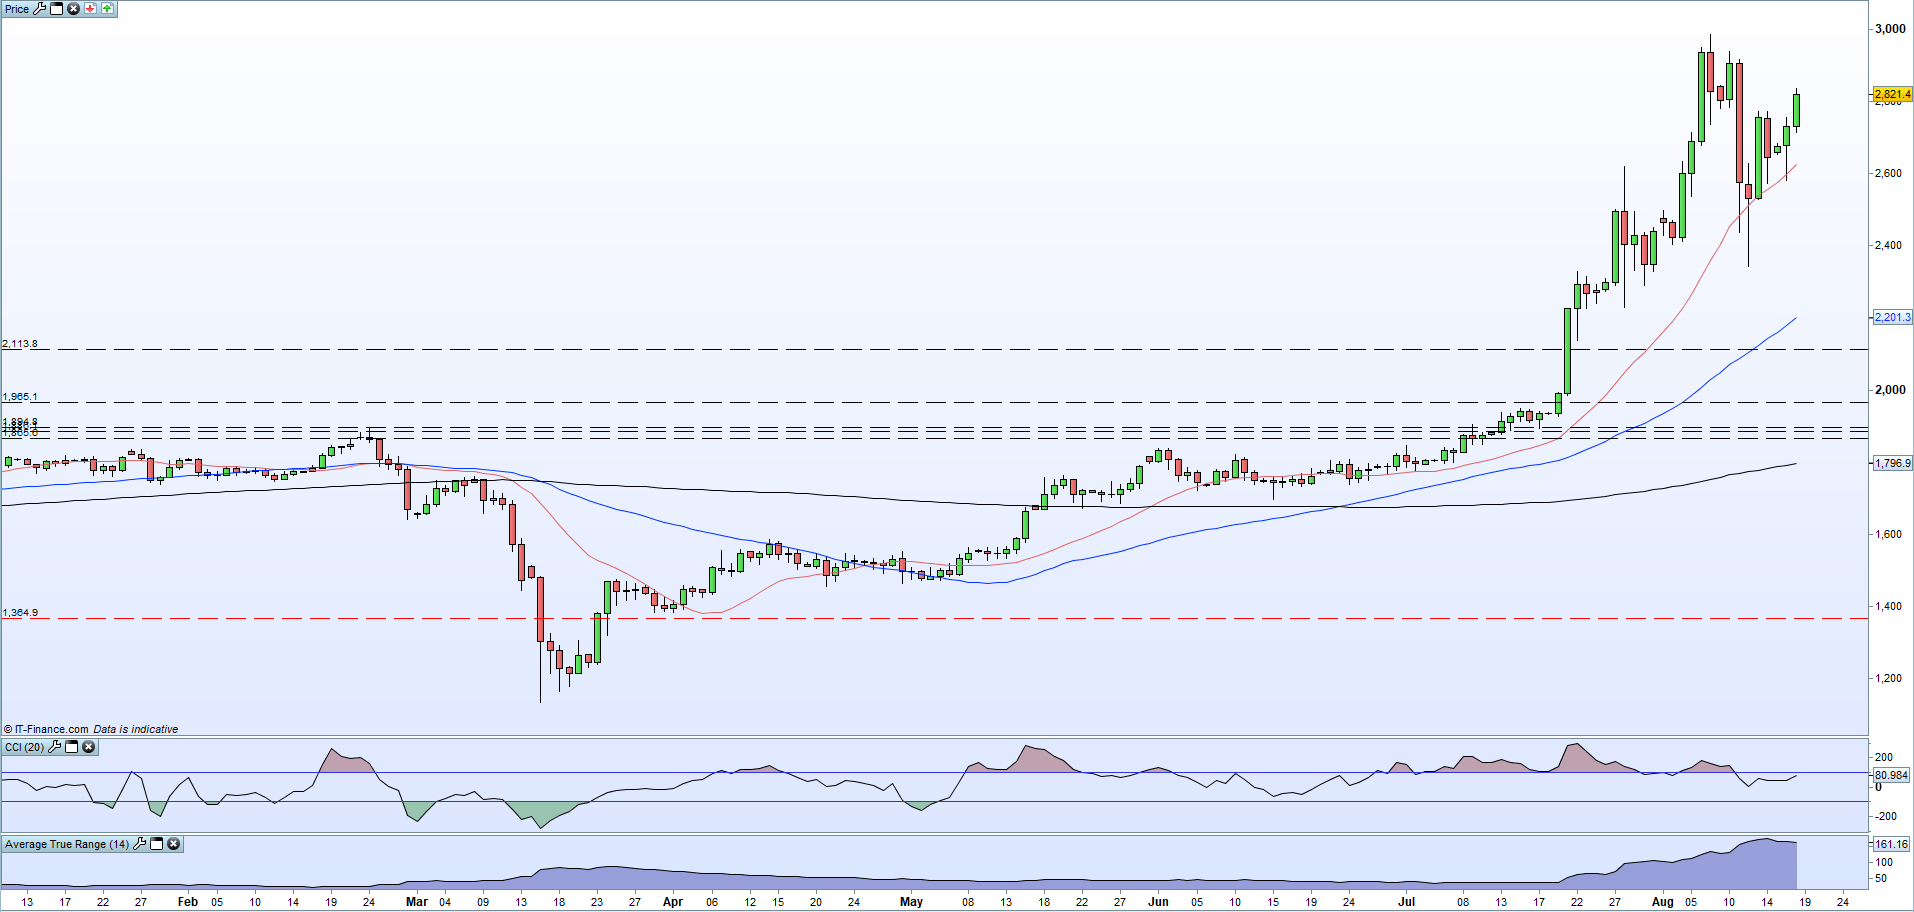Viewport: 1914px width, 912px height.
Task: Click the moving average value 1,796.9
Action: [1892, 463]
